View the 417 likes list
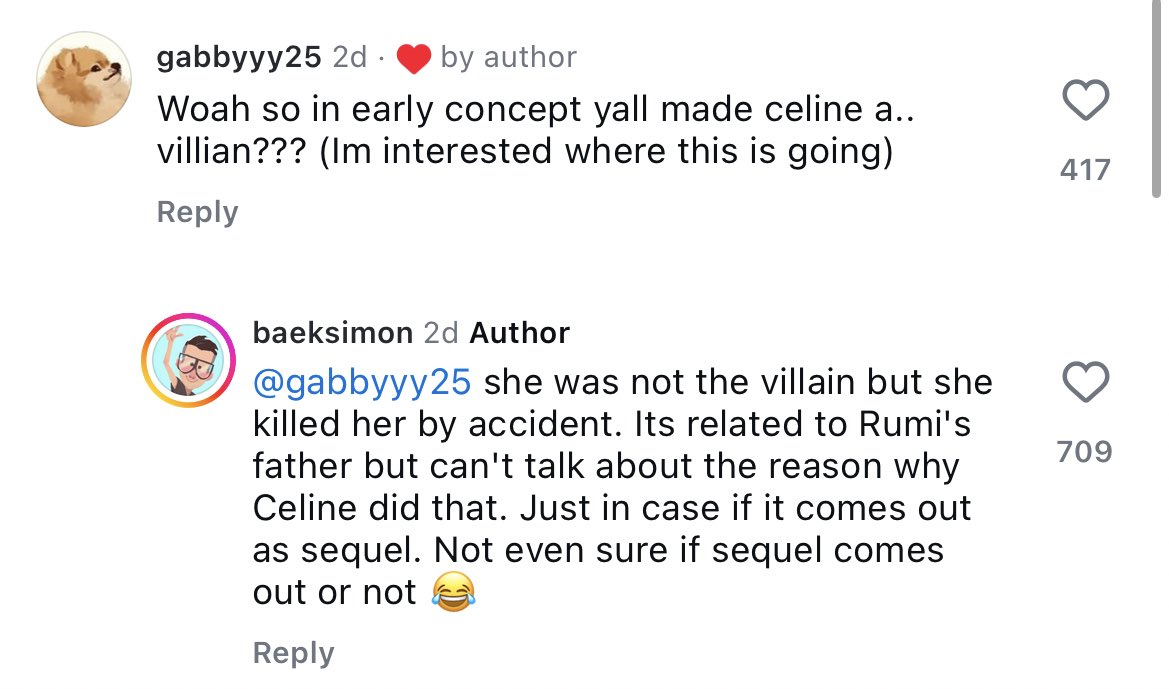Viewport: 1169px width, 689px height. [x=1085, y=170]
